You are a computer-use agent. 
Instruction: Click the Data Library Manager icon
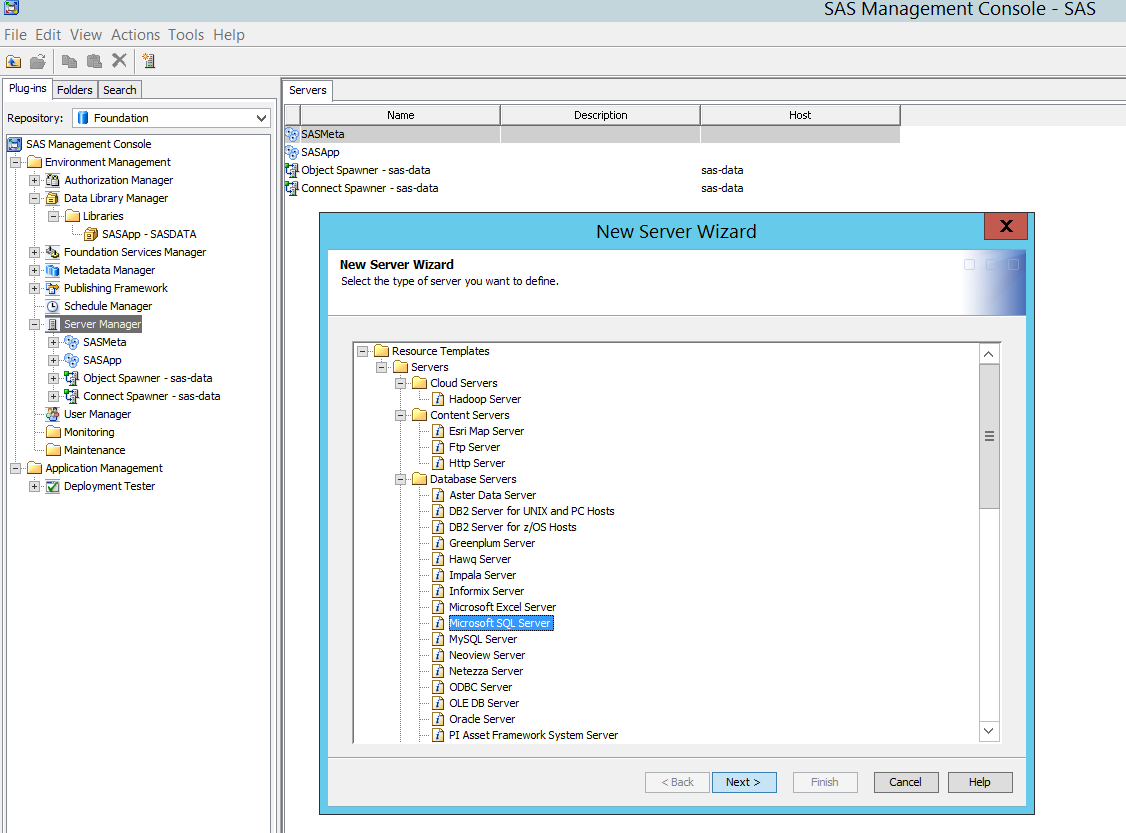[52, 198]
